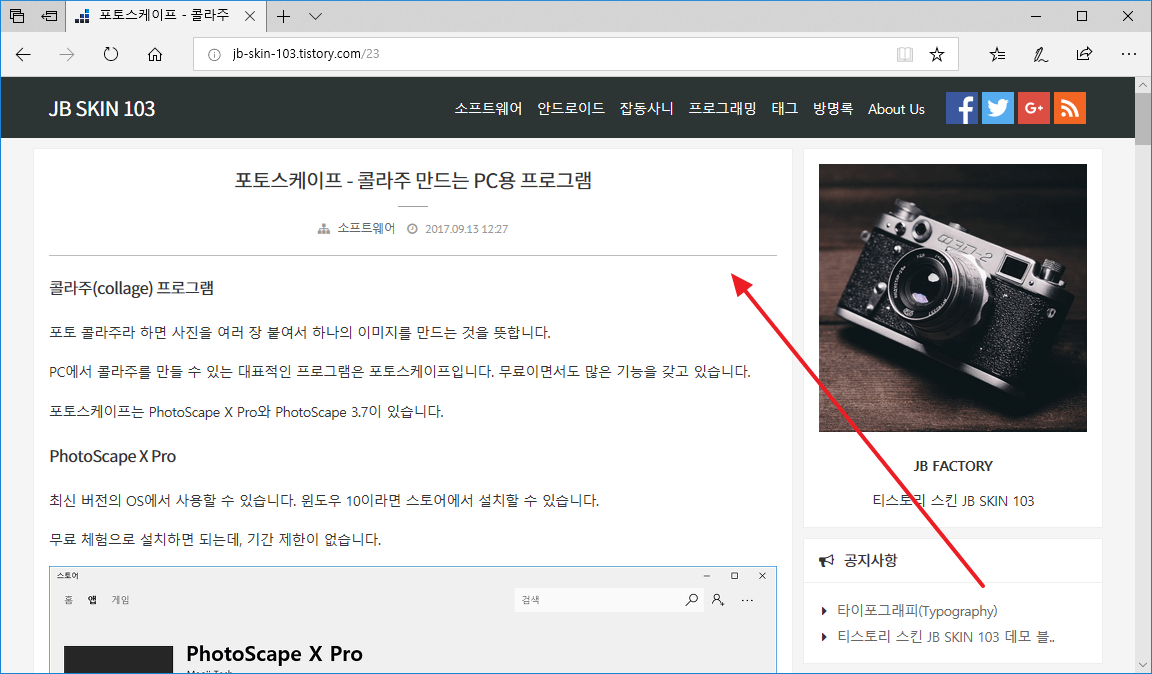Open the browser settings ellipsis menu
Viewport: 1152px width, 674px height.
point(1128,54)
